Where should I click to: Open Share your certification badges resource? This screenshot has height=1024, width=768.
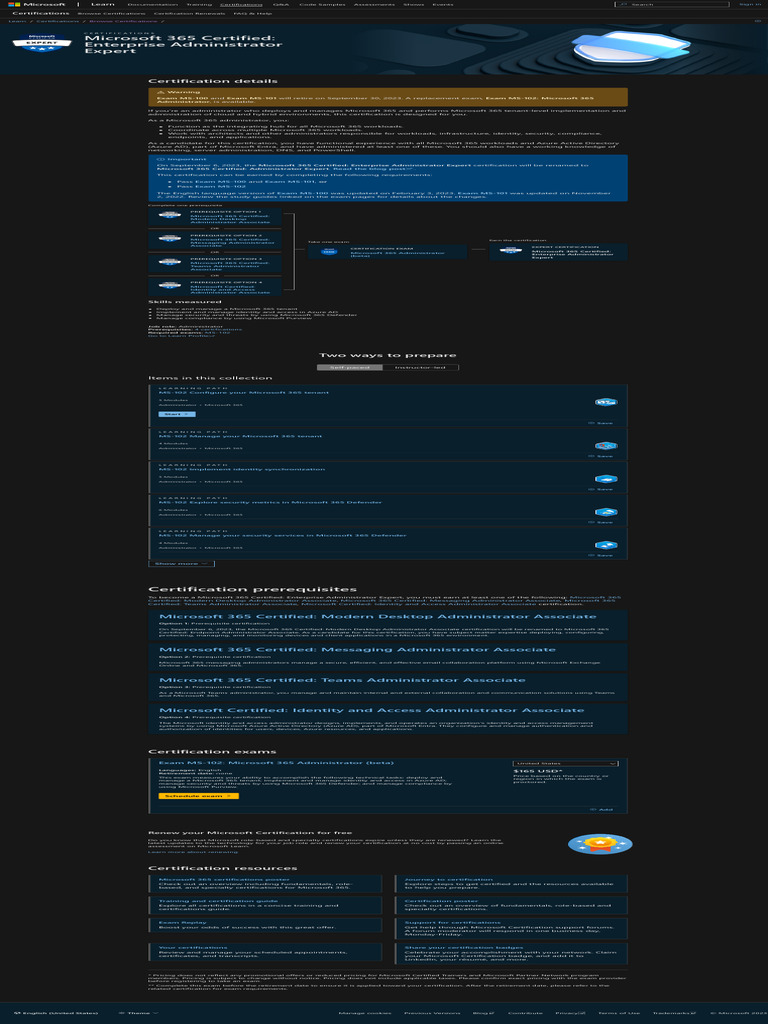[464, 947]
